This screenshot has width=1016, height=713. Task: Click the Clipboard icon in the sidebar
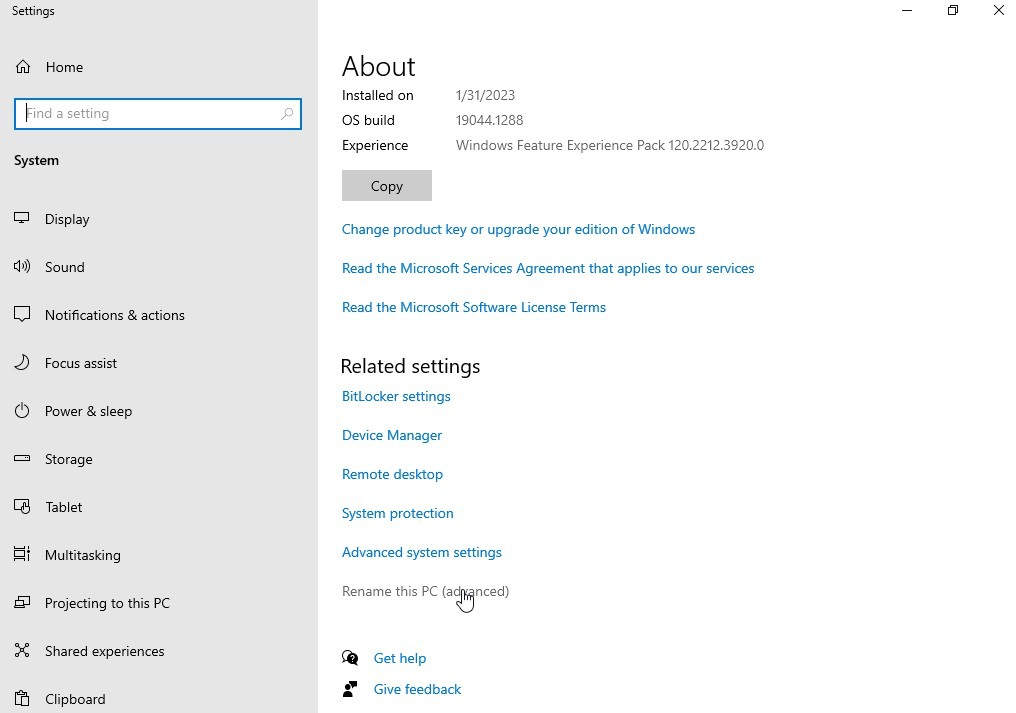(x=21, y=698)
